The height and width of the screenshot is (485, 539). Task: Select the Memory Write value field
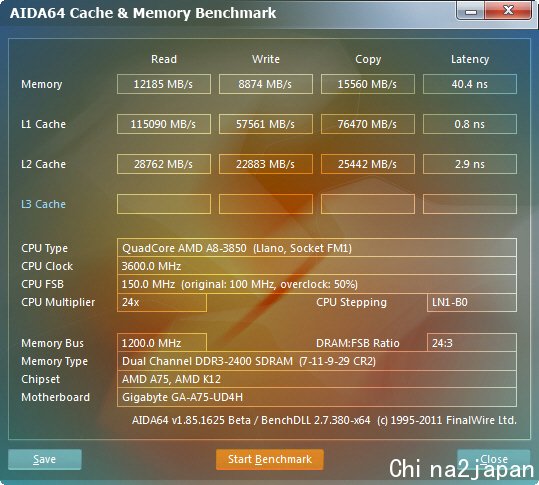(x=266, y=84)
